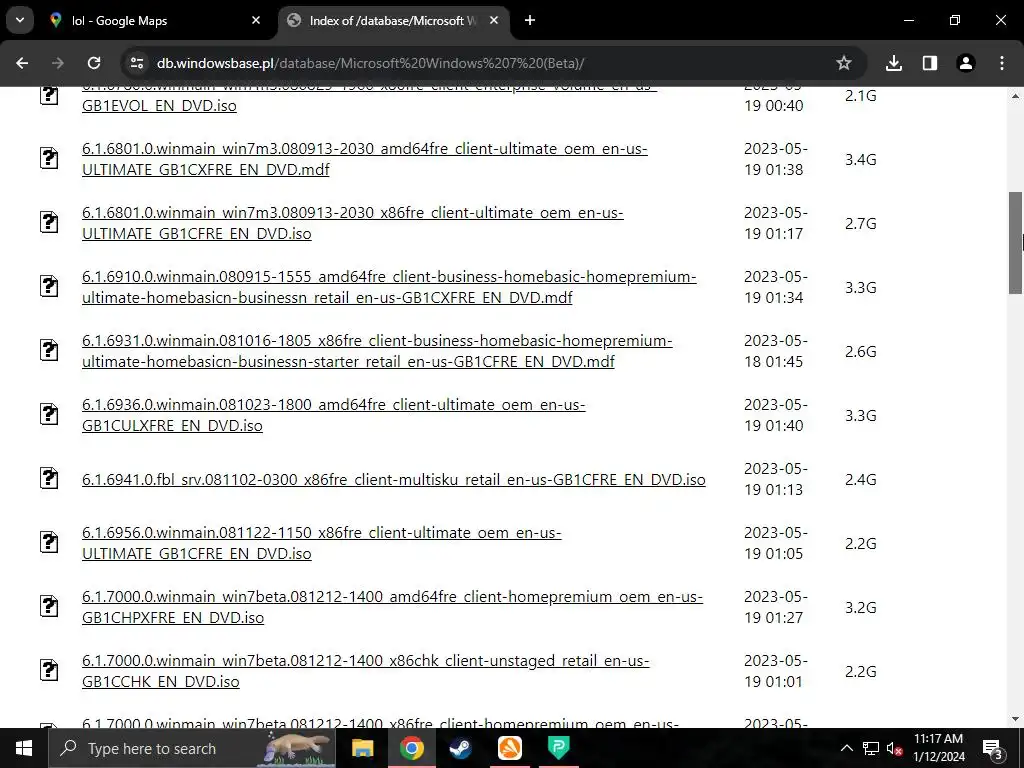Click file icon beside GB1EVOL_EN_DVD.iso row
Viewport: 1024px width, 768px height.
pos(49,95)
